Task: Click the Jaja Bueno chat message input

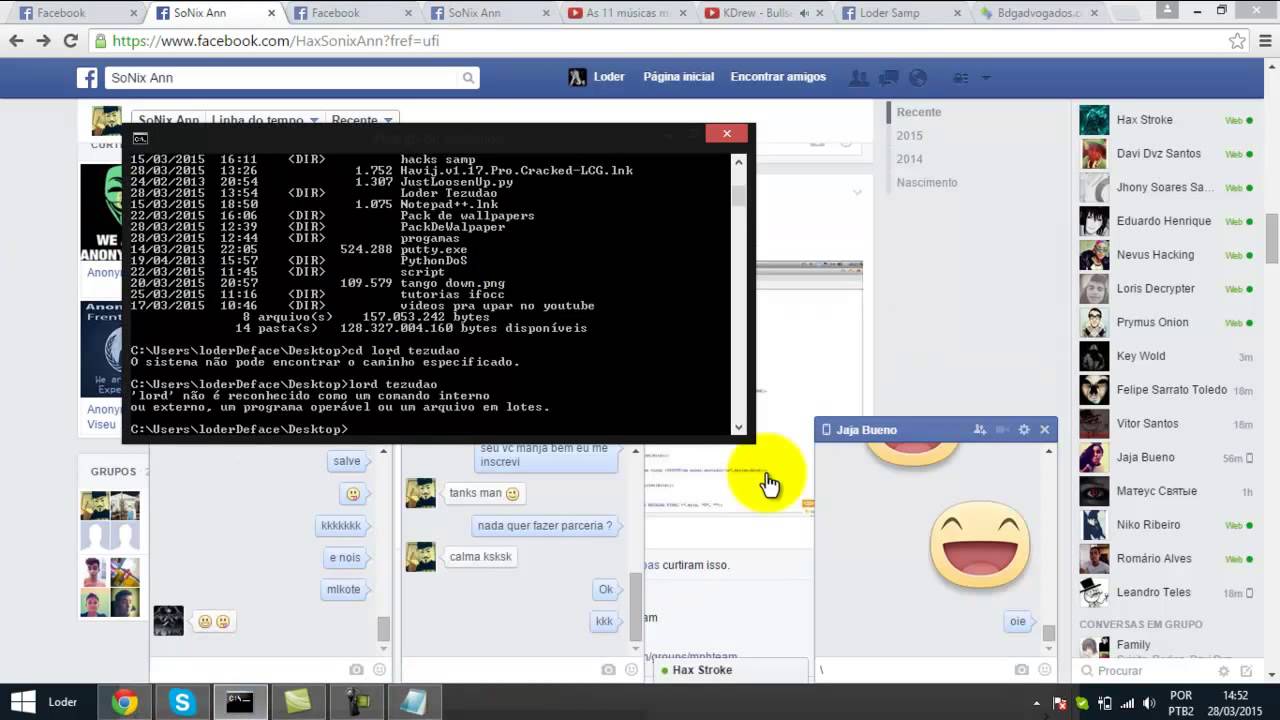Action: click(x=912, y=670)
